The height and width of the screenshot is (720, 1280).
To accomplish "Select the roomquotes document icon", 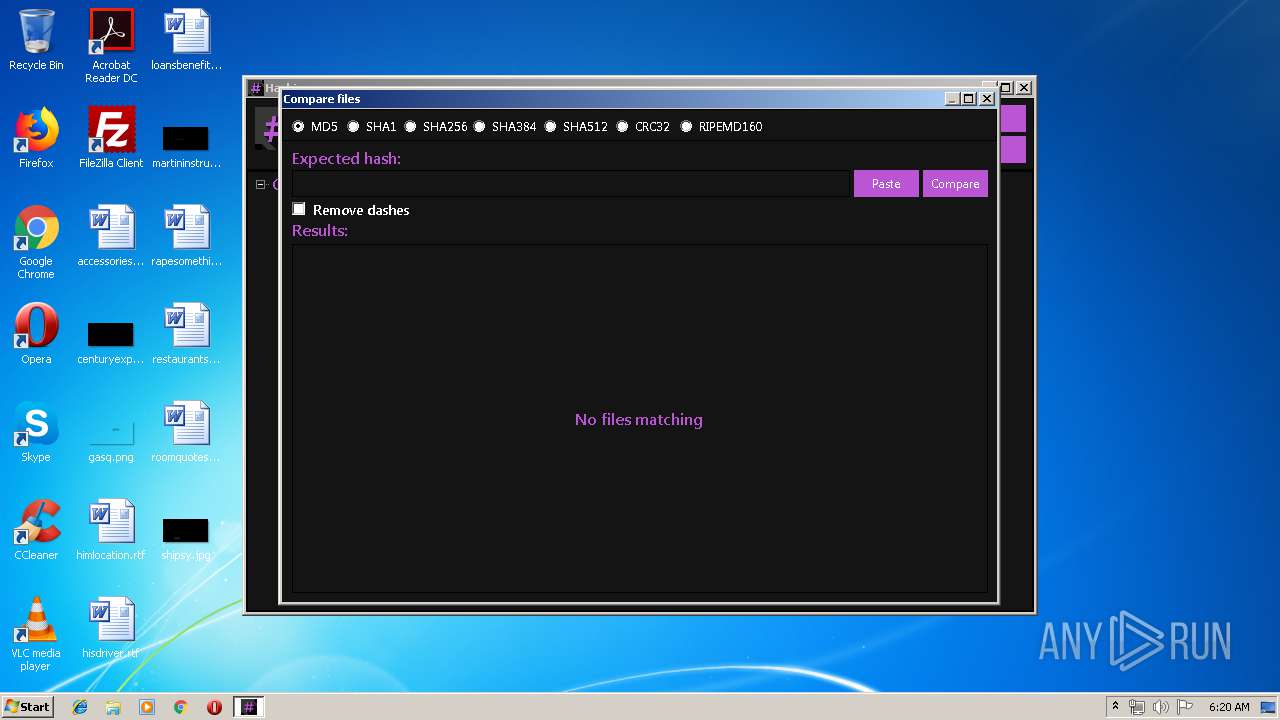I will (186, 432).
